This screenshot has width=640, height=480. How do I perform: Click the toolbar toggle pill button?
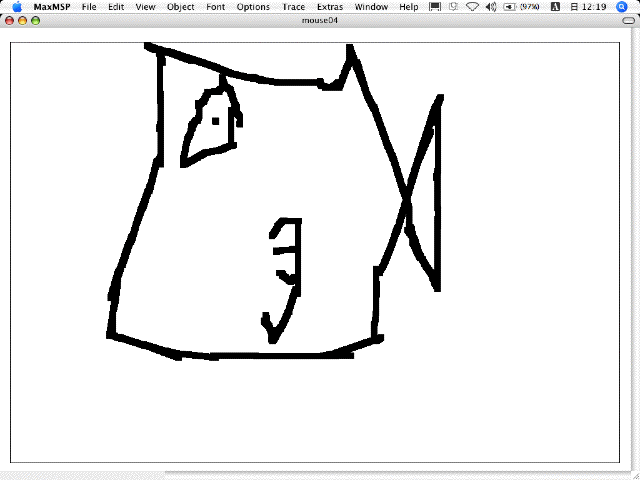tap(629, 21)
